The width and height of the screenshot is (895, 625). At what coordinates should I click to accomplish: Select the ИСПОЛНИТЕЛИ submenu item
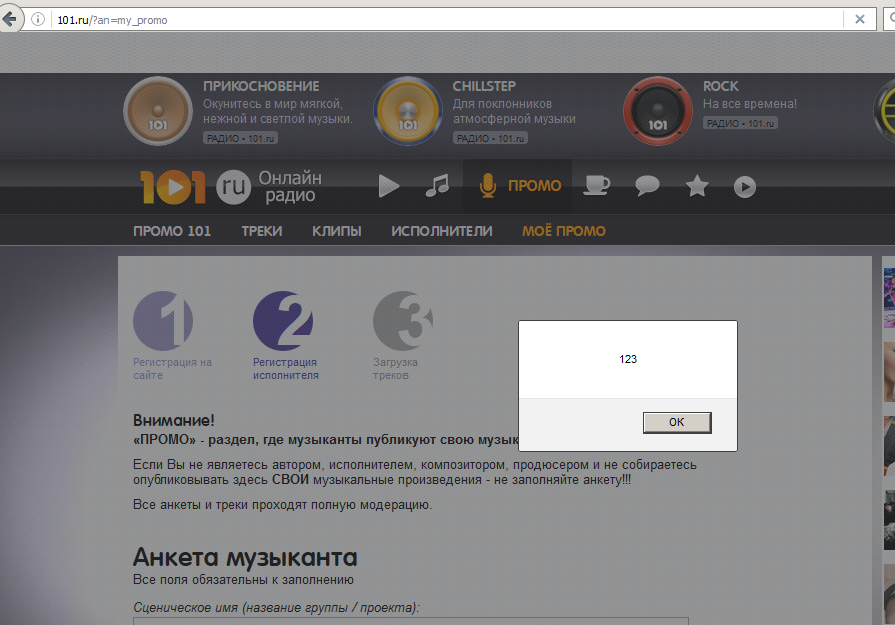pos(442,231)
